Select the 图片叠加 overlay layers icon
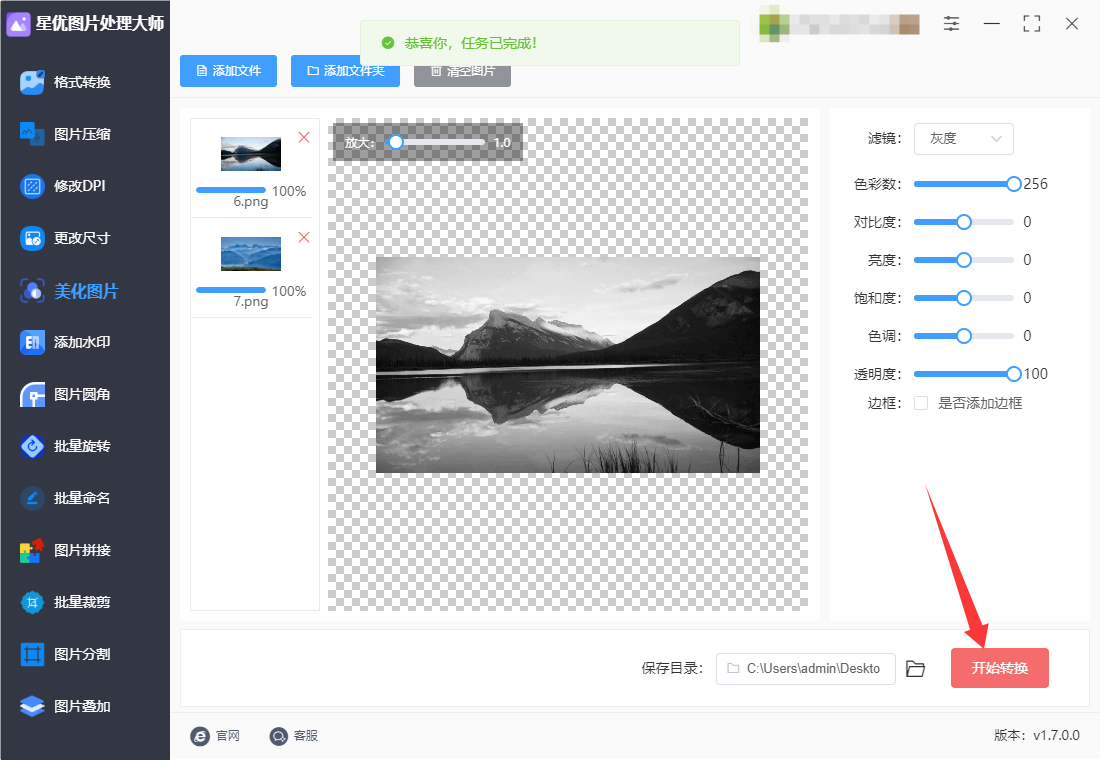 (x=32, y=706)
